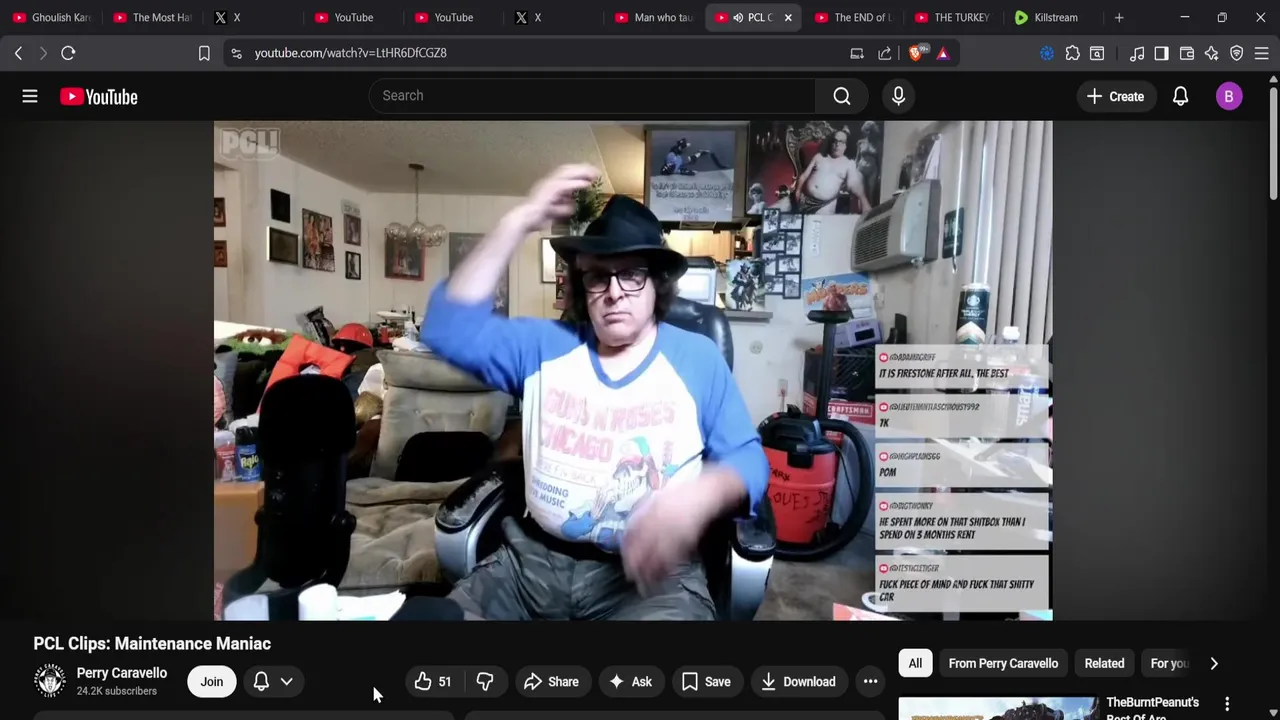Reload the current page

[x=68, y=53]
